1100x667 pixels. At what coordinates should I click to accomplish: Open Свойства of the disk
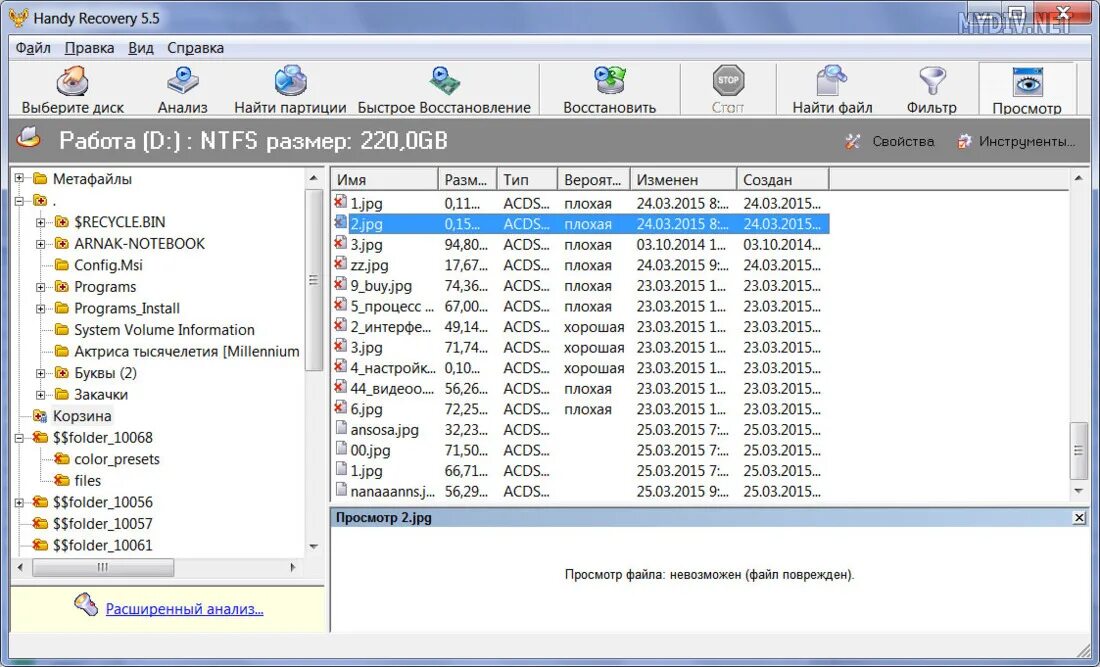pyautogui.click(x=890, y=142)
